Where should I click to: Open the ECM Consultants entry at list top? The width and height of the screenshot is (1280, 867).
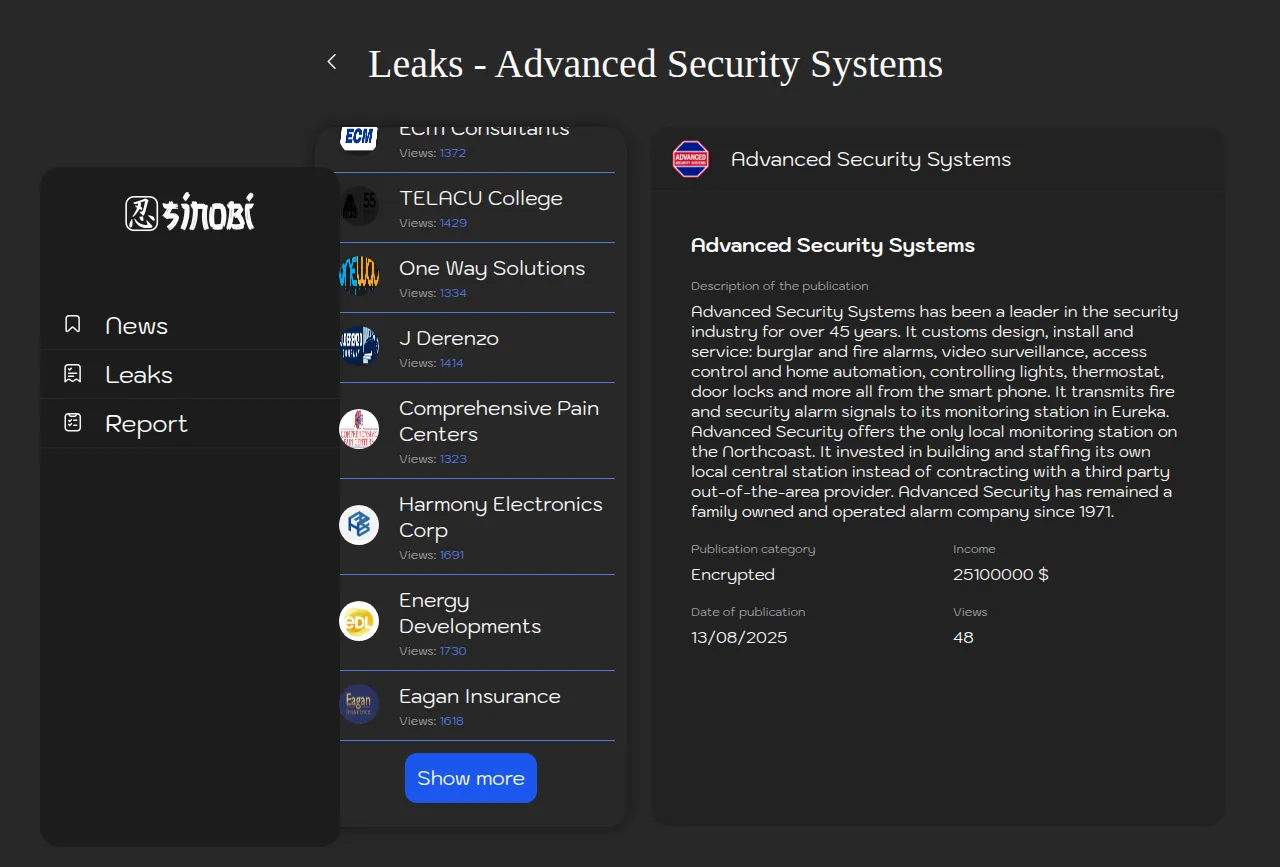(484, 135)
